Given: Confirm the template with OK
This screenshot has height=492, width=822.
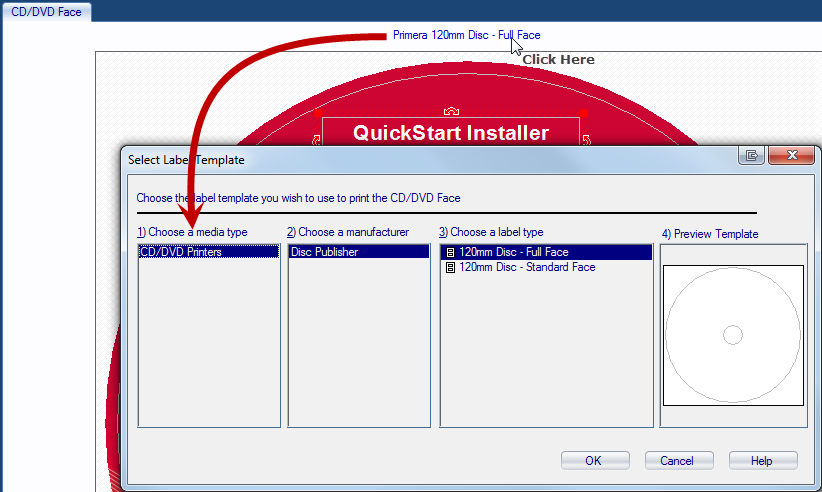Looking at the screenshot, I should pos(595,461).
